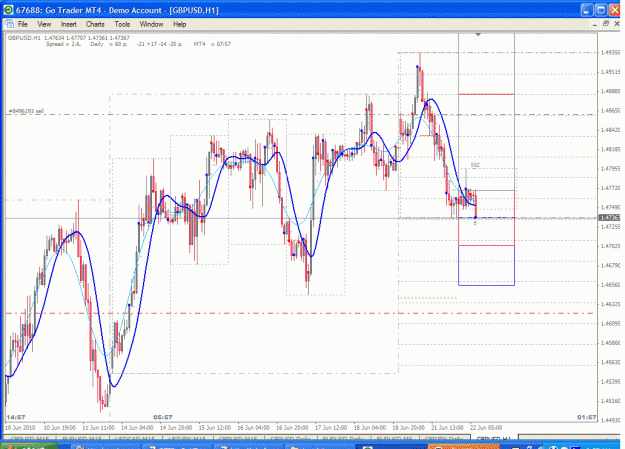
Task: Open the Help menu
Action: click(179, 24)
